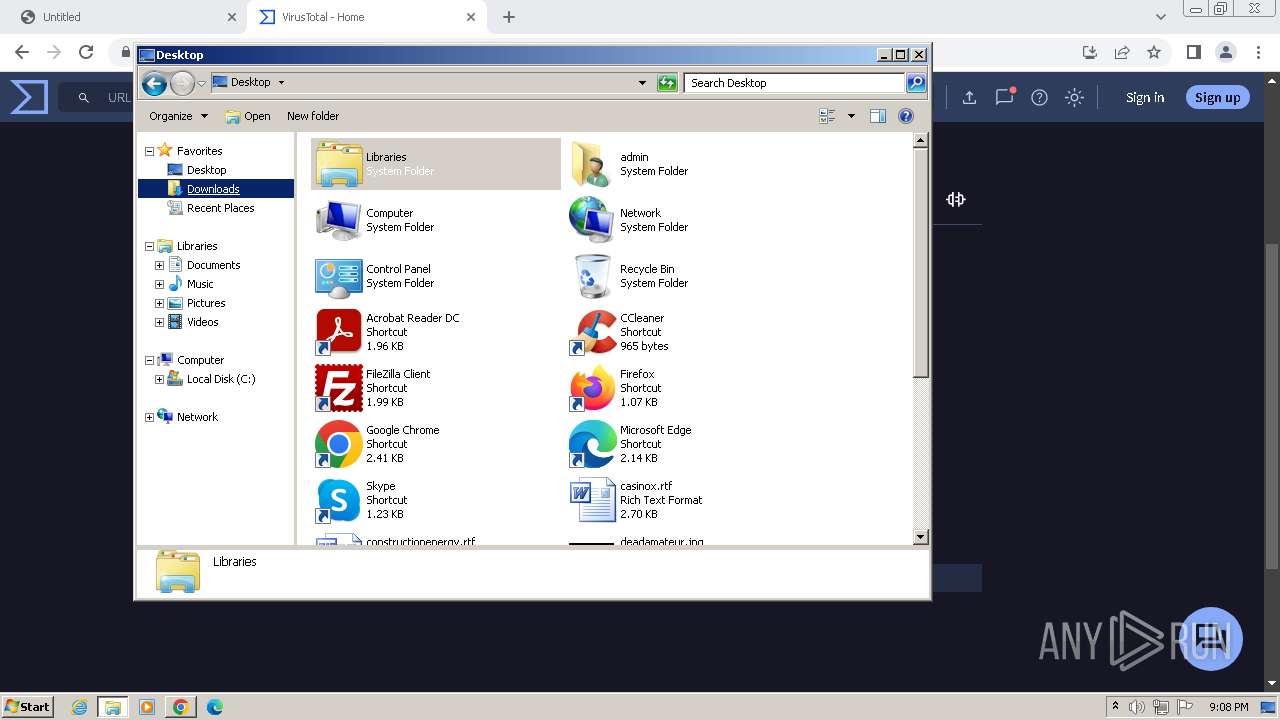Expand the Documents library node

pyautogui.click(x=159, y=265)
